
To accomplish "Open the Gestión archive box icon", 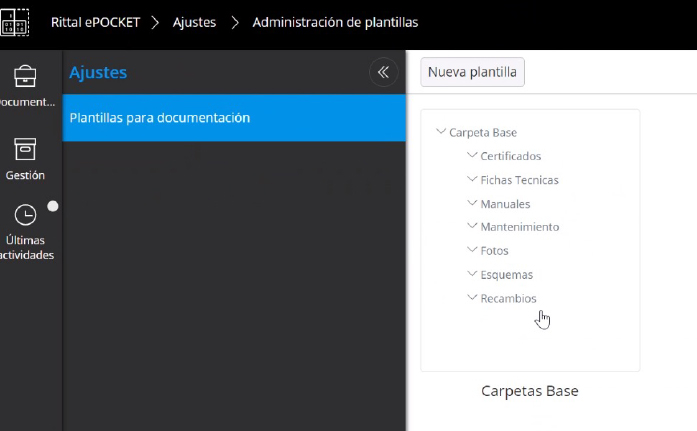I will coord(25,149).
